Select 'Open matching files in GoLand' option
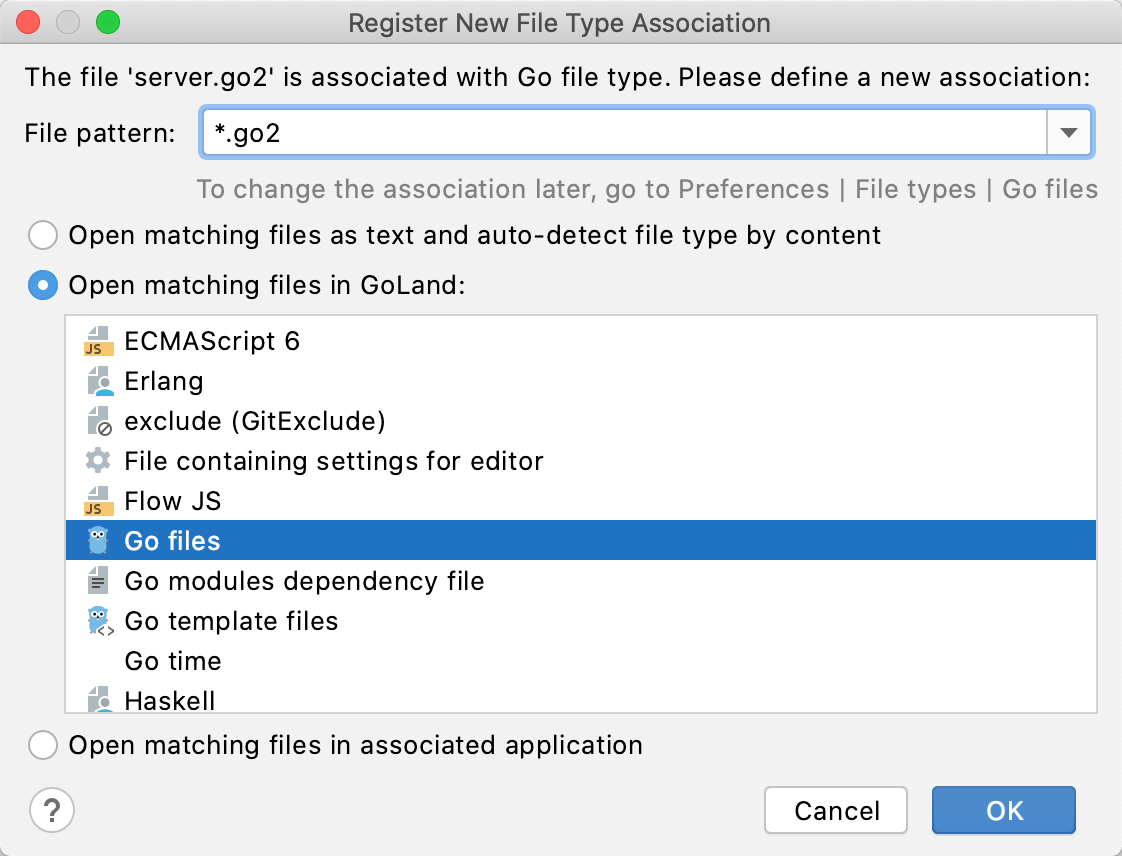Viewport: 1122px width, 856px height. point(42,285)
